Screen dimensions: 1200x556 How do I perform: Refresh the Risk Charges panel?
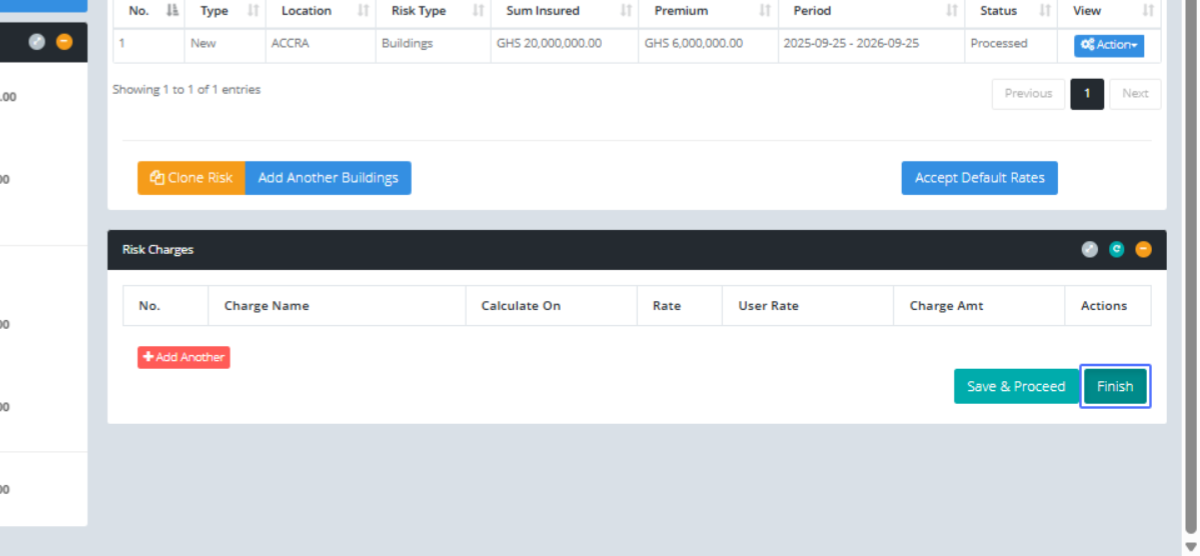1117,250
